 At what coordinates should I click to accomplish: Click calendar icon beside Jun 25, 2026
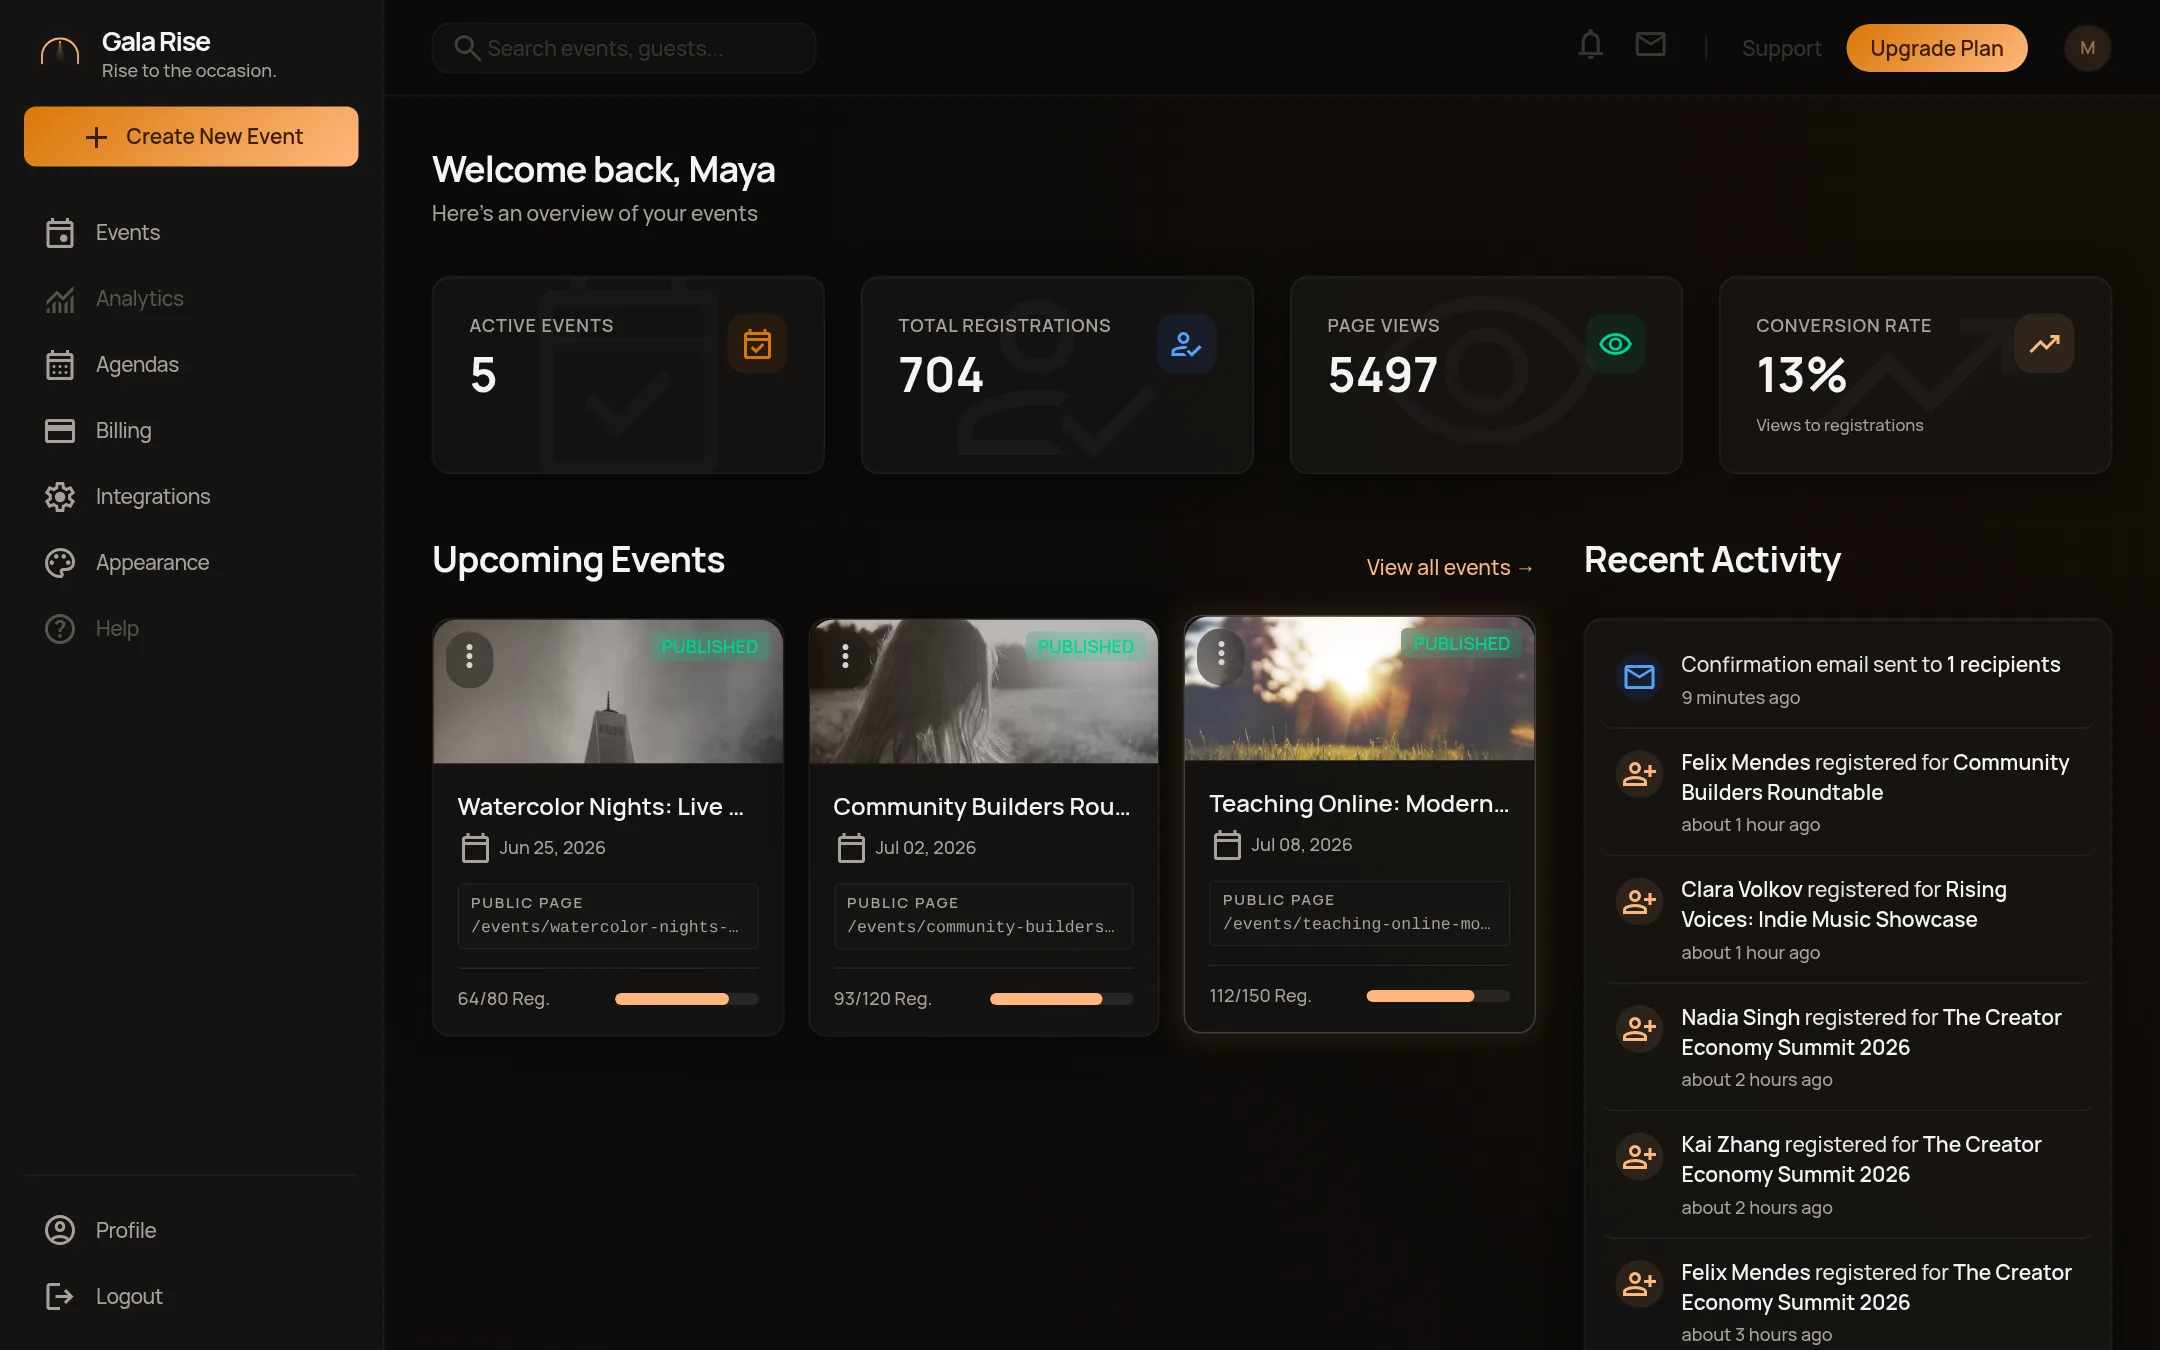coord(475,848)
